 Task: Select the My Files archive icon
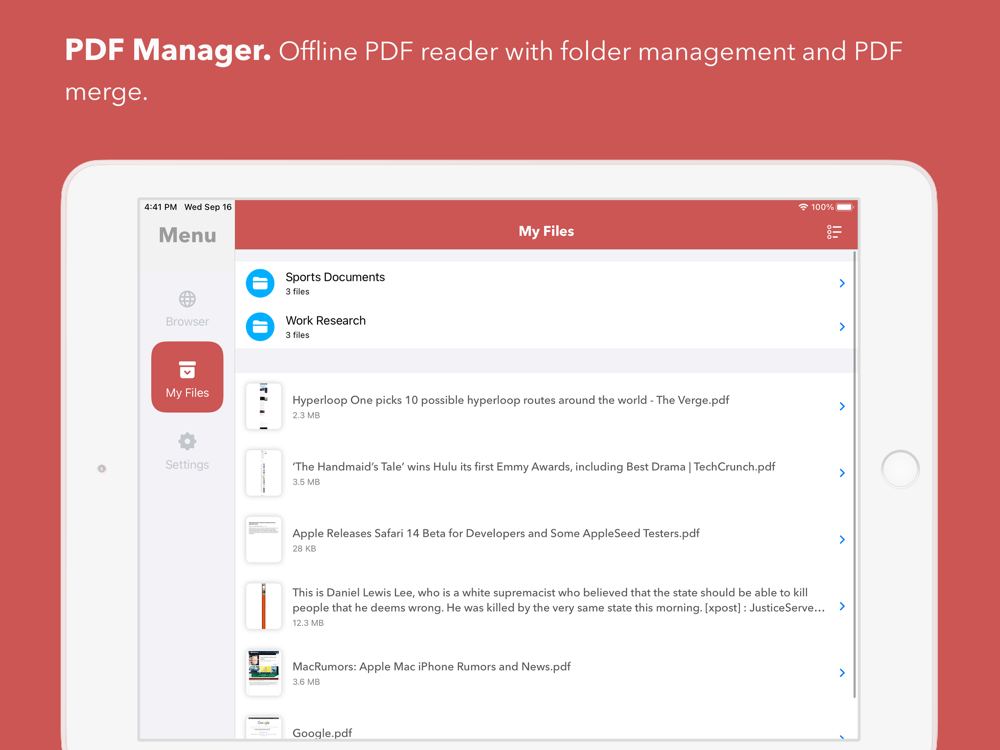tap(187, 369)
